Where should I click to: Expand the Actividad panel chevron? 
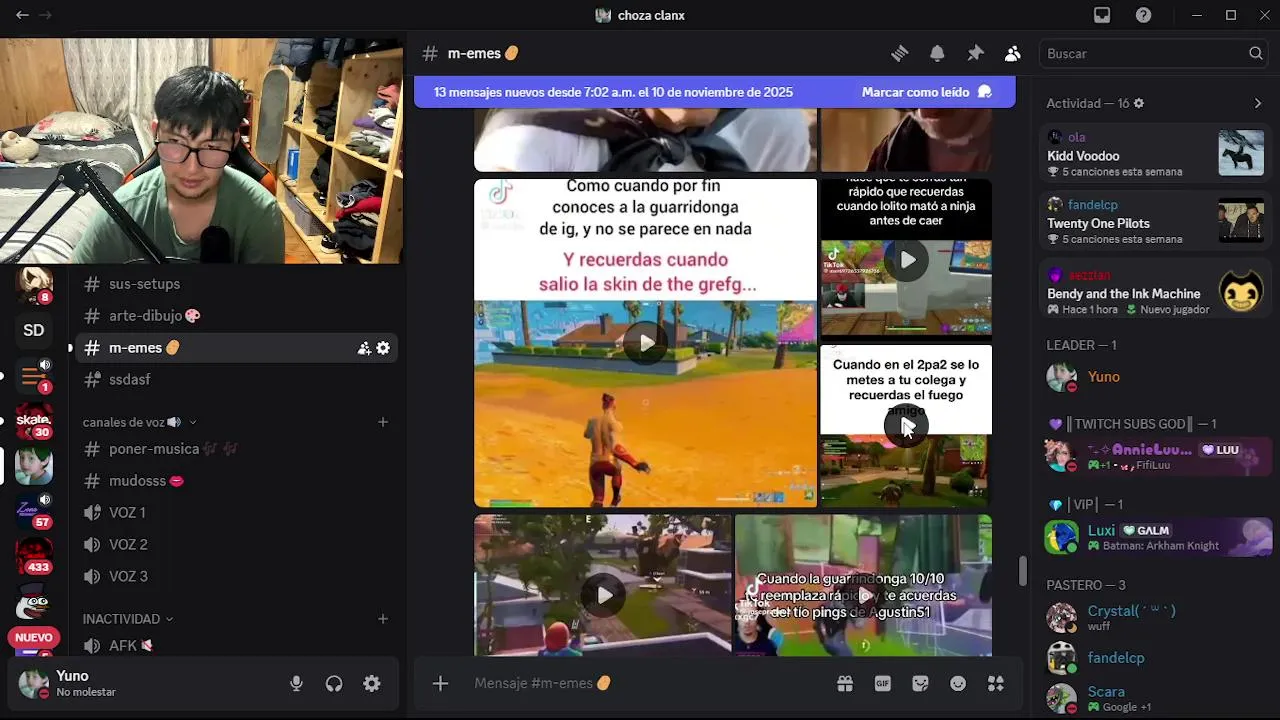point(1258,103)
